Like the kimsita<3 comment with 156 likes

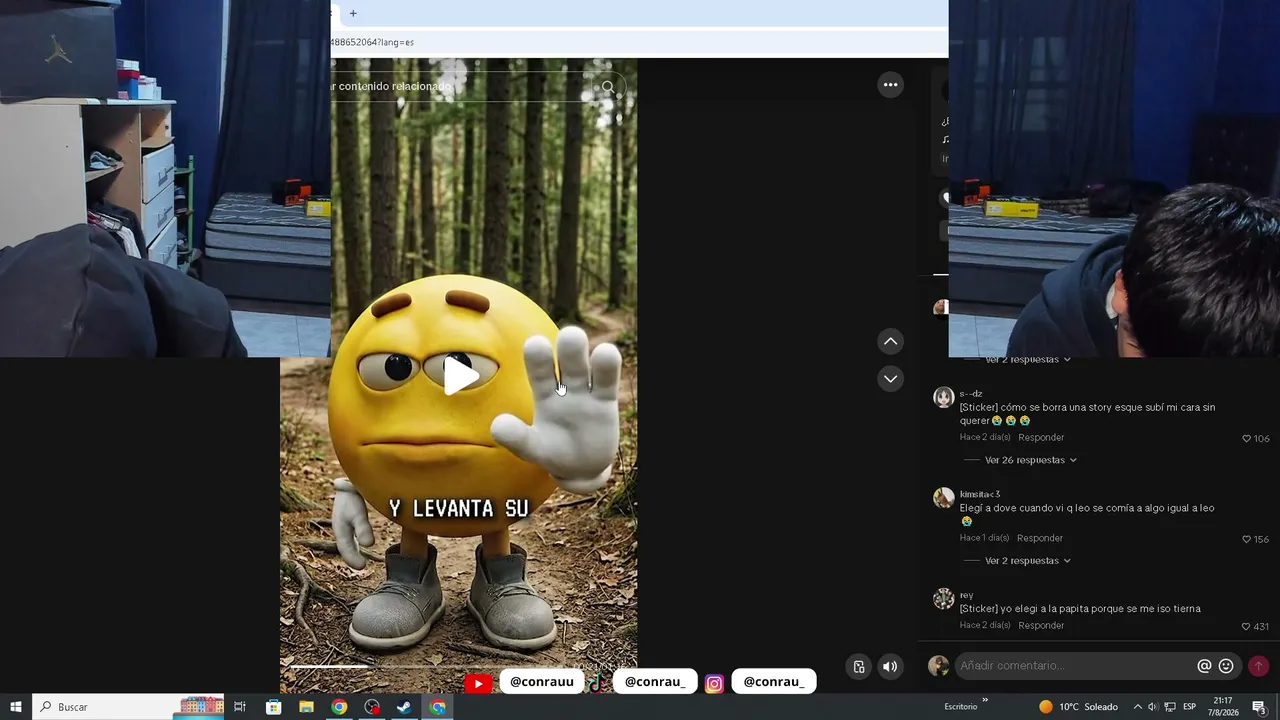(x=1247, y=539)
